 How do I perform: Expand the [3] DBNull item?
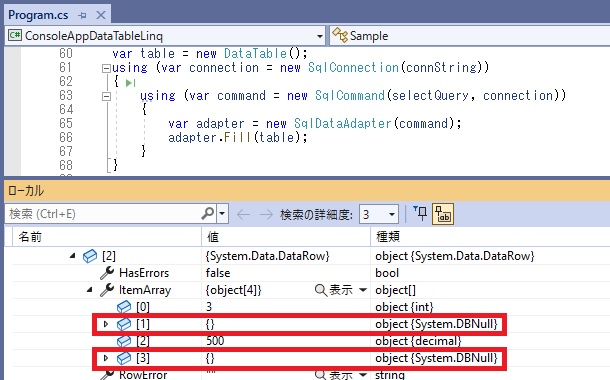pos(105,358)
